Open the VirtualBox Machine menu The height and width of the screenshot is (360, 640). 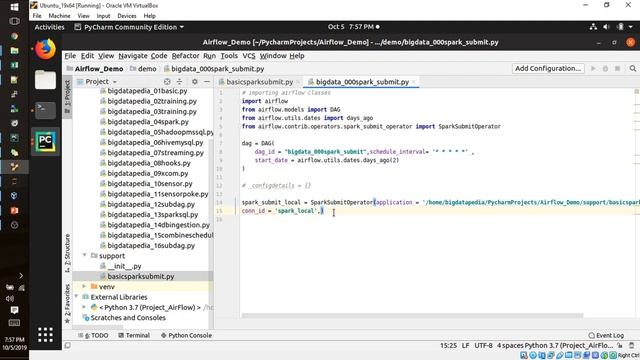59,16
